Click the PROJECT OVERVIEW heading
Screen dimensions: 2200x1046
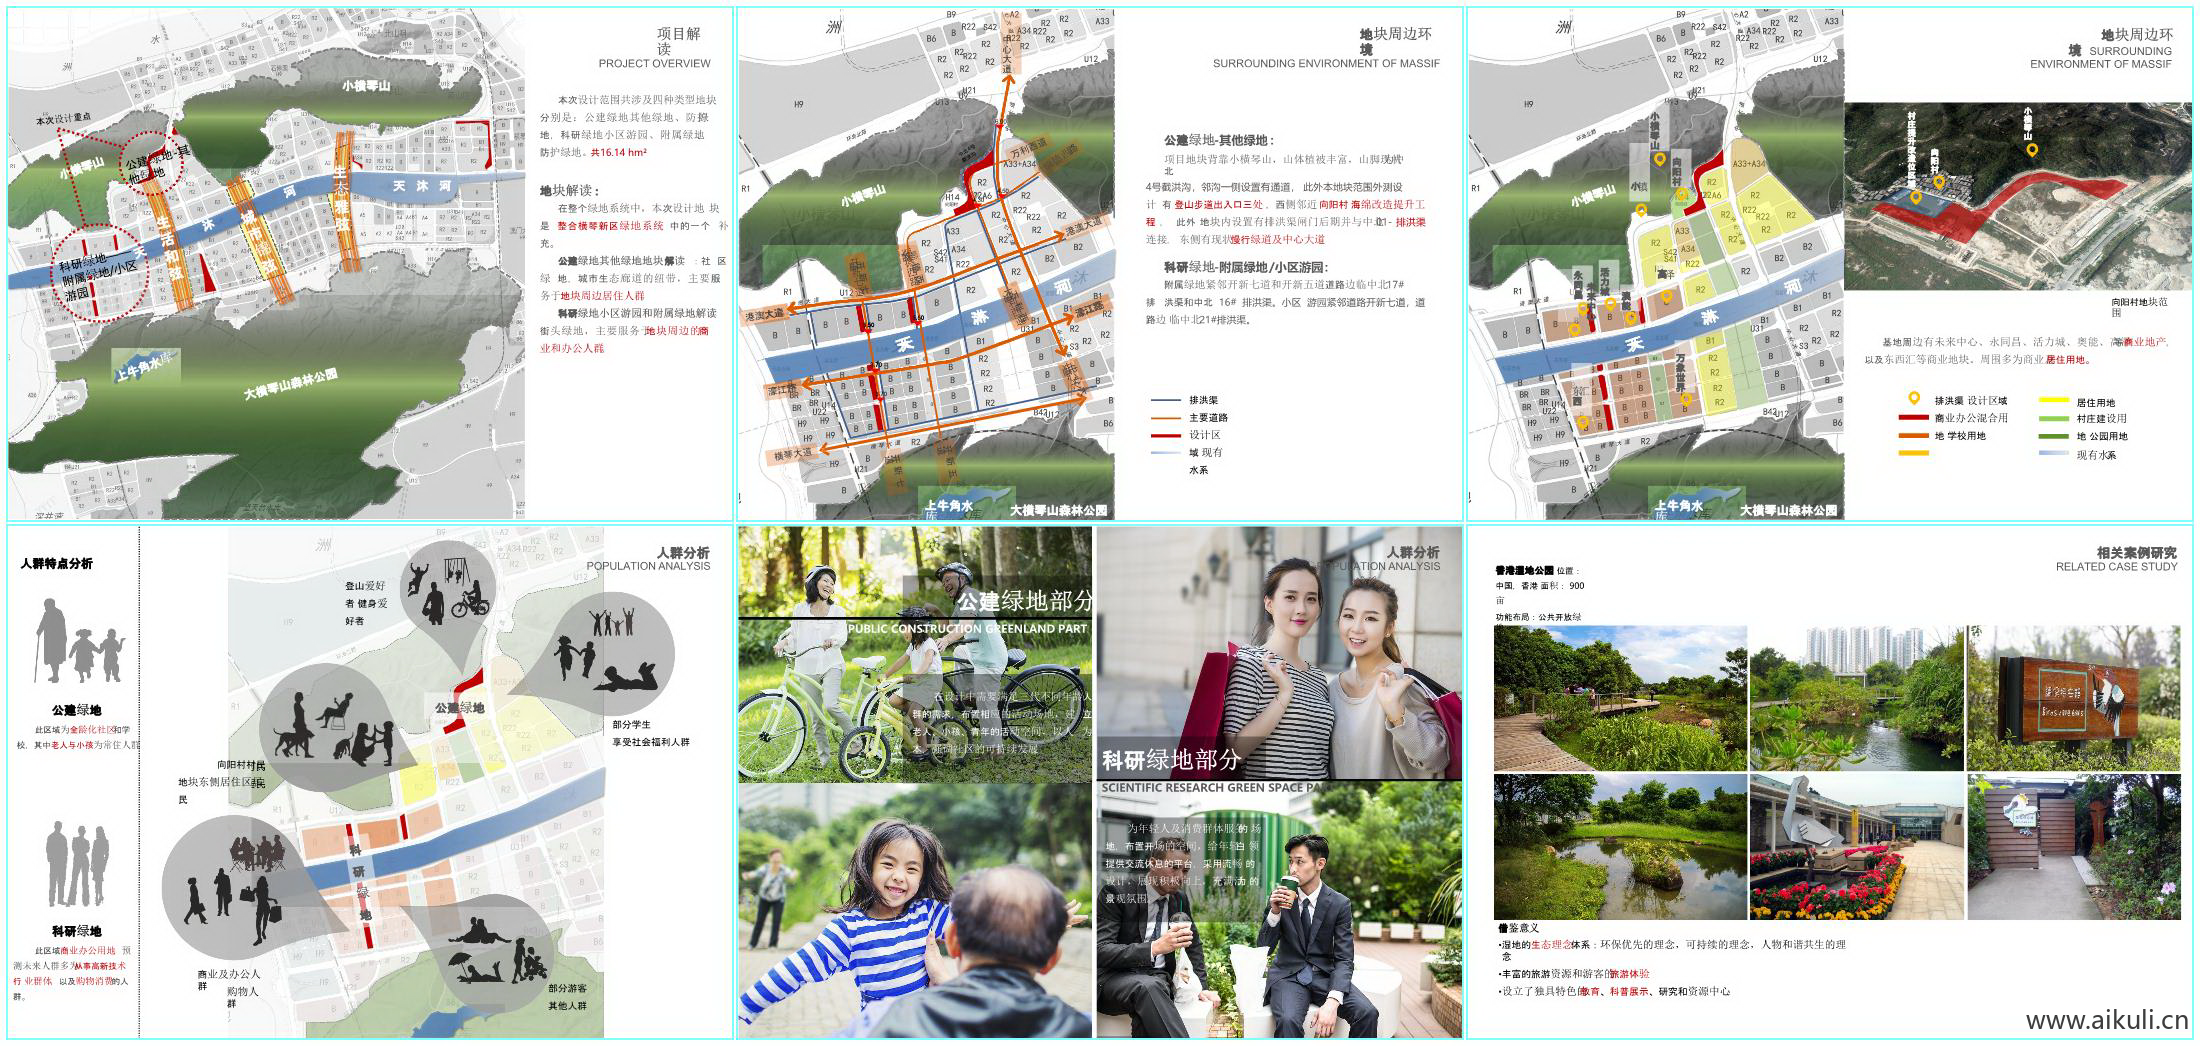pos(654,63)
